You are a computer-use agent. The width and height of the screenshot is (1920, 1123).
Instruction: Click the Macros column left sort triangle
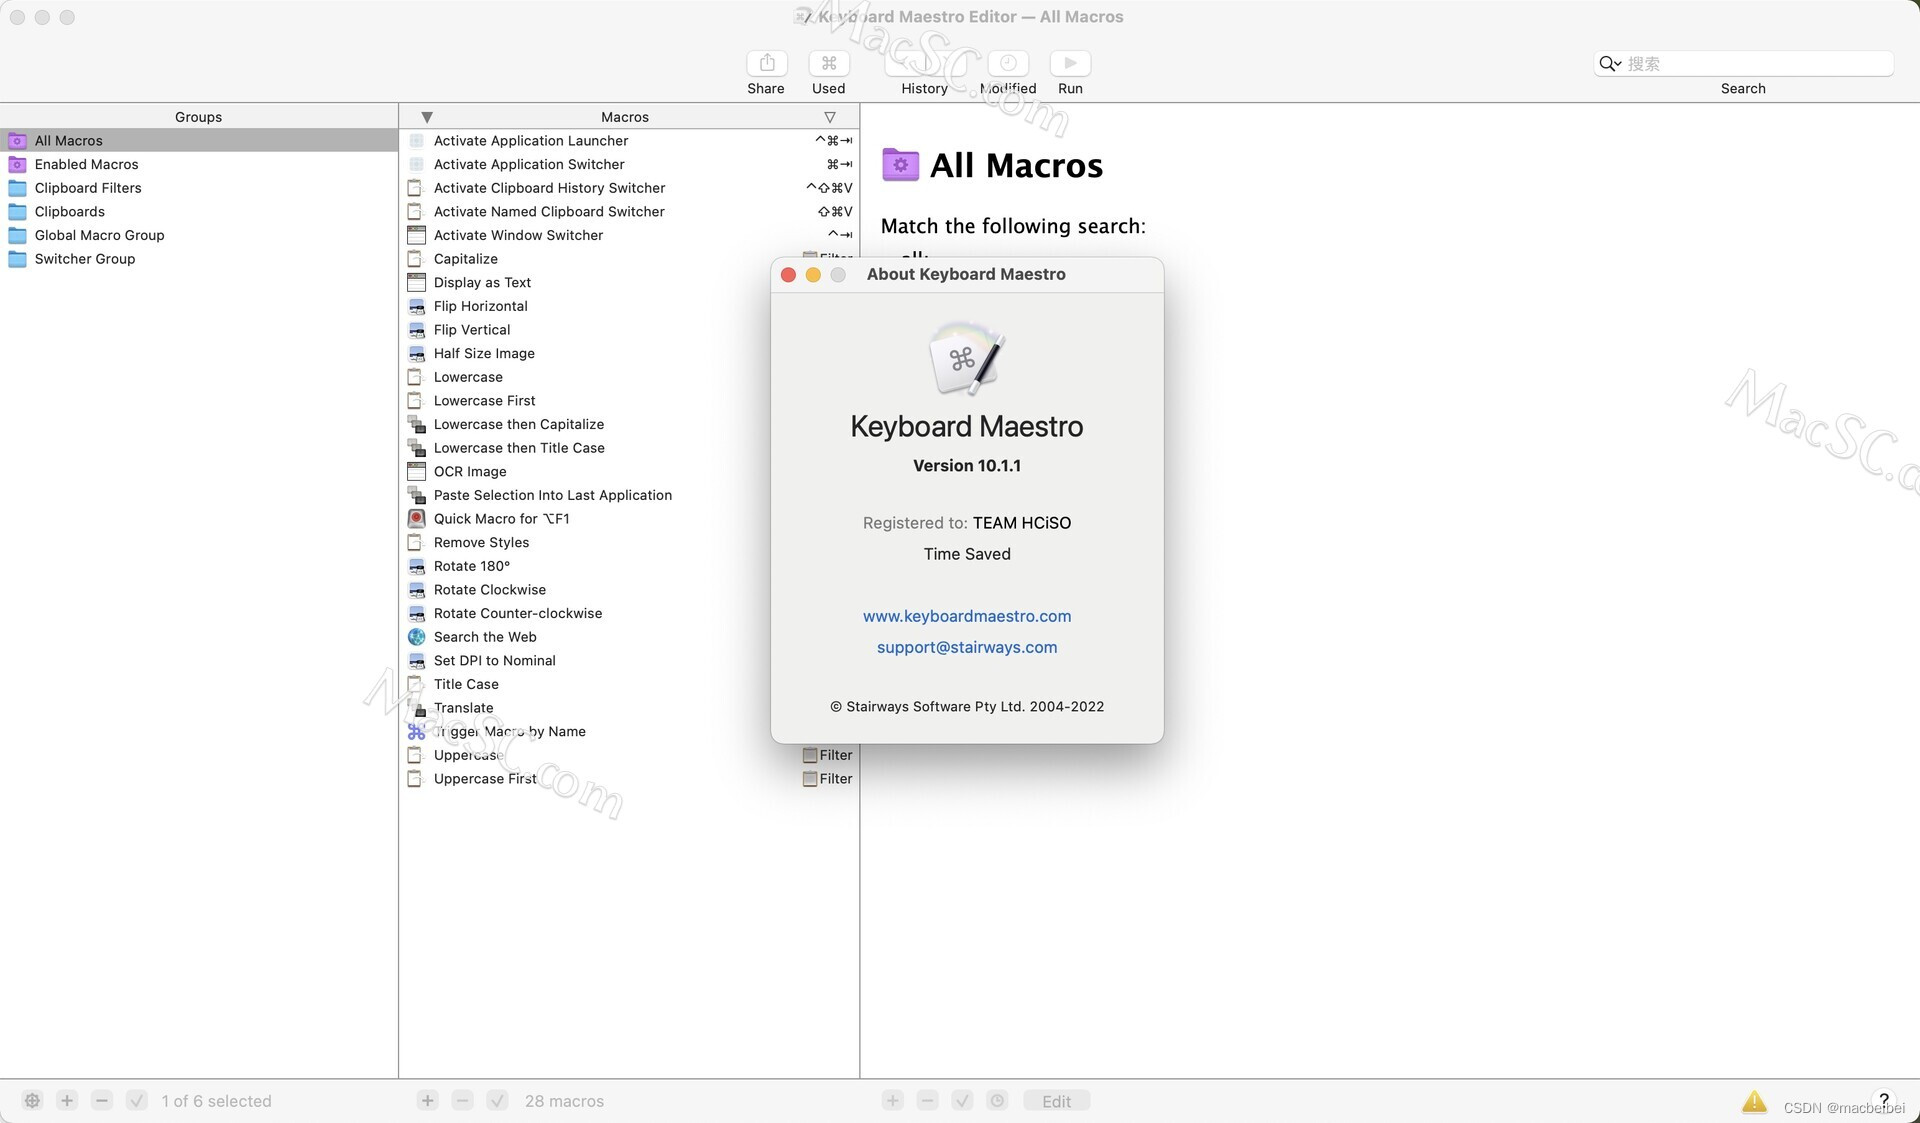427,117
